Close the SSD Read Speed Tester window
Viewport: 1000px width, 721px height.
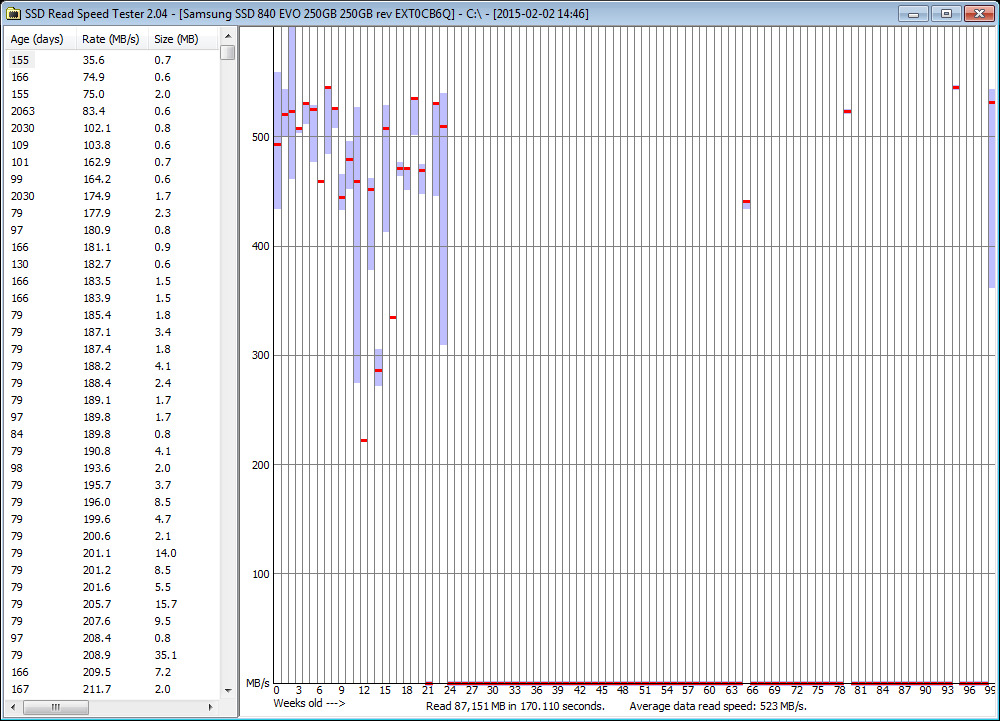[x=979, y=13]
